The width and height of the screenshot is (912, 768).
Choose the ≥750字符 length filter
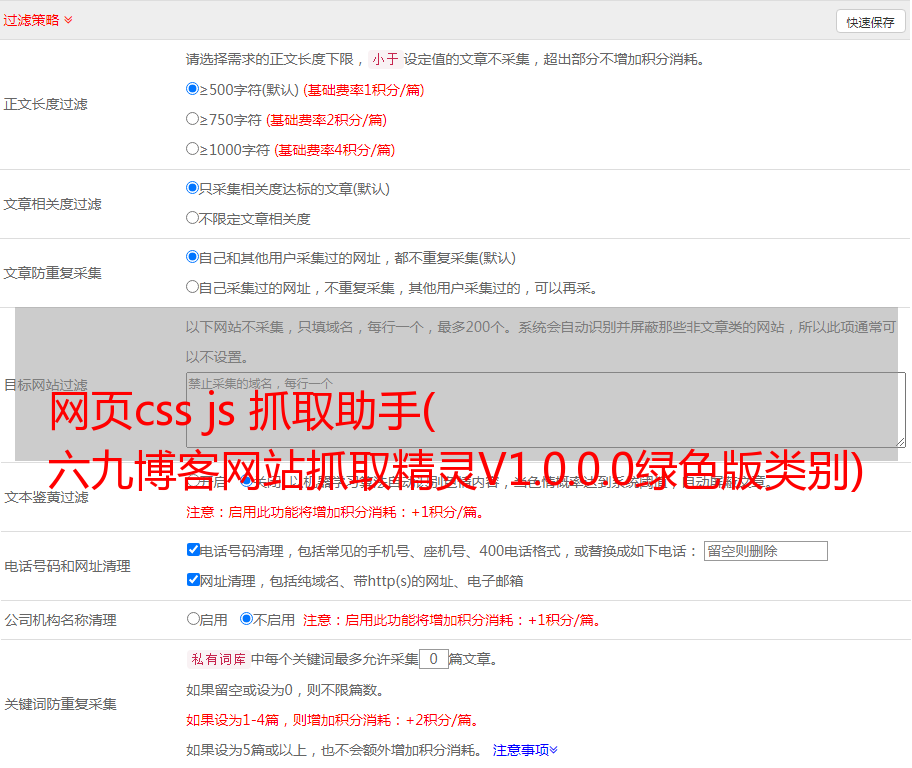(193, 119)
